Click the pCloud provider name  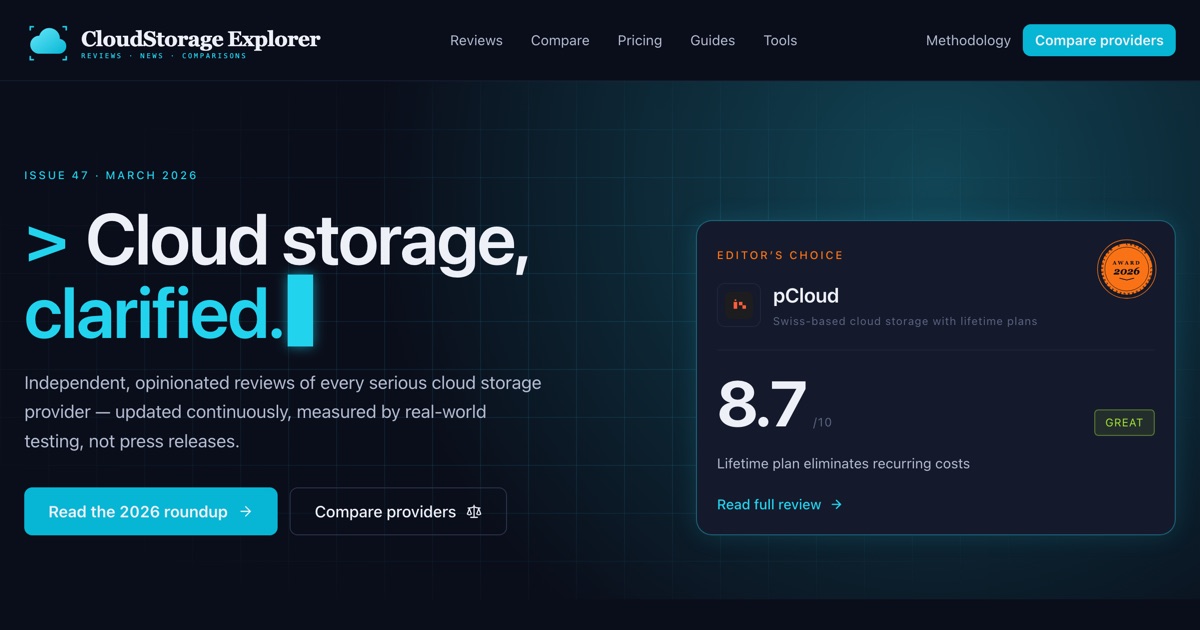click(x=806, y=296)
